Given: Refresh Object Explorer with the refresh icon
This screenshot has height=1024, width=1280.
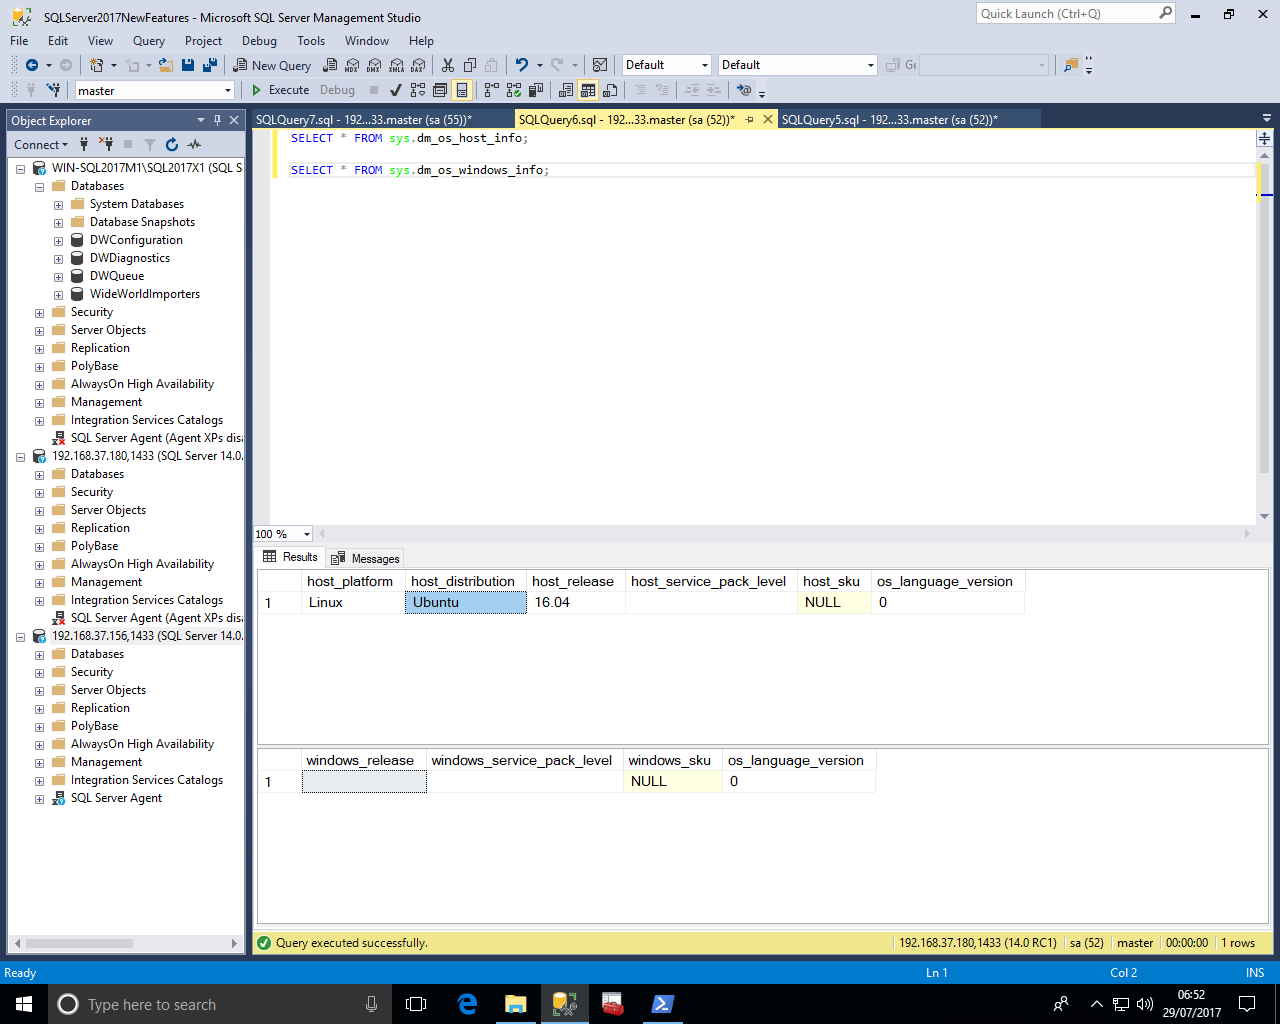Looking at the screenshot, I should 172,145.
